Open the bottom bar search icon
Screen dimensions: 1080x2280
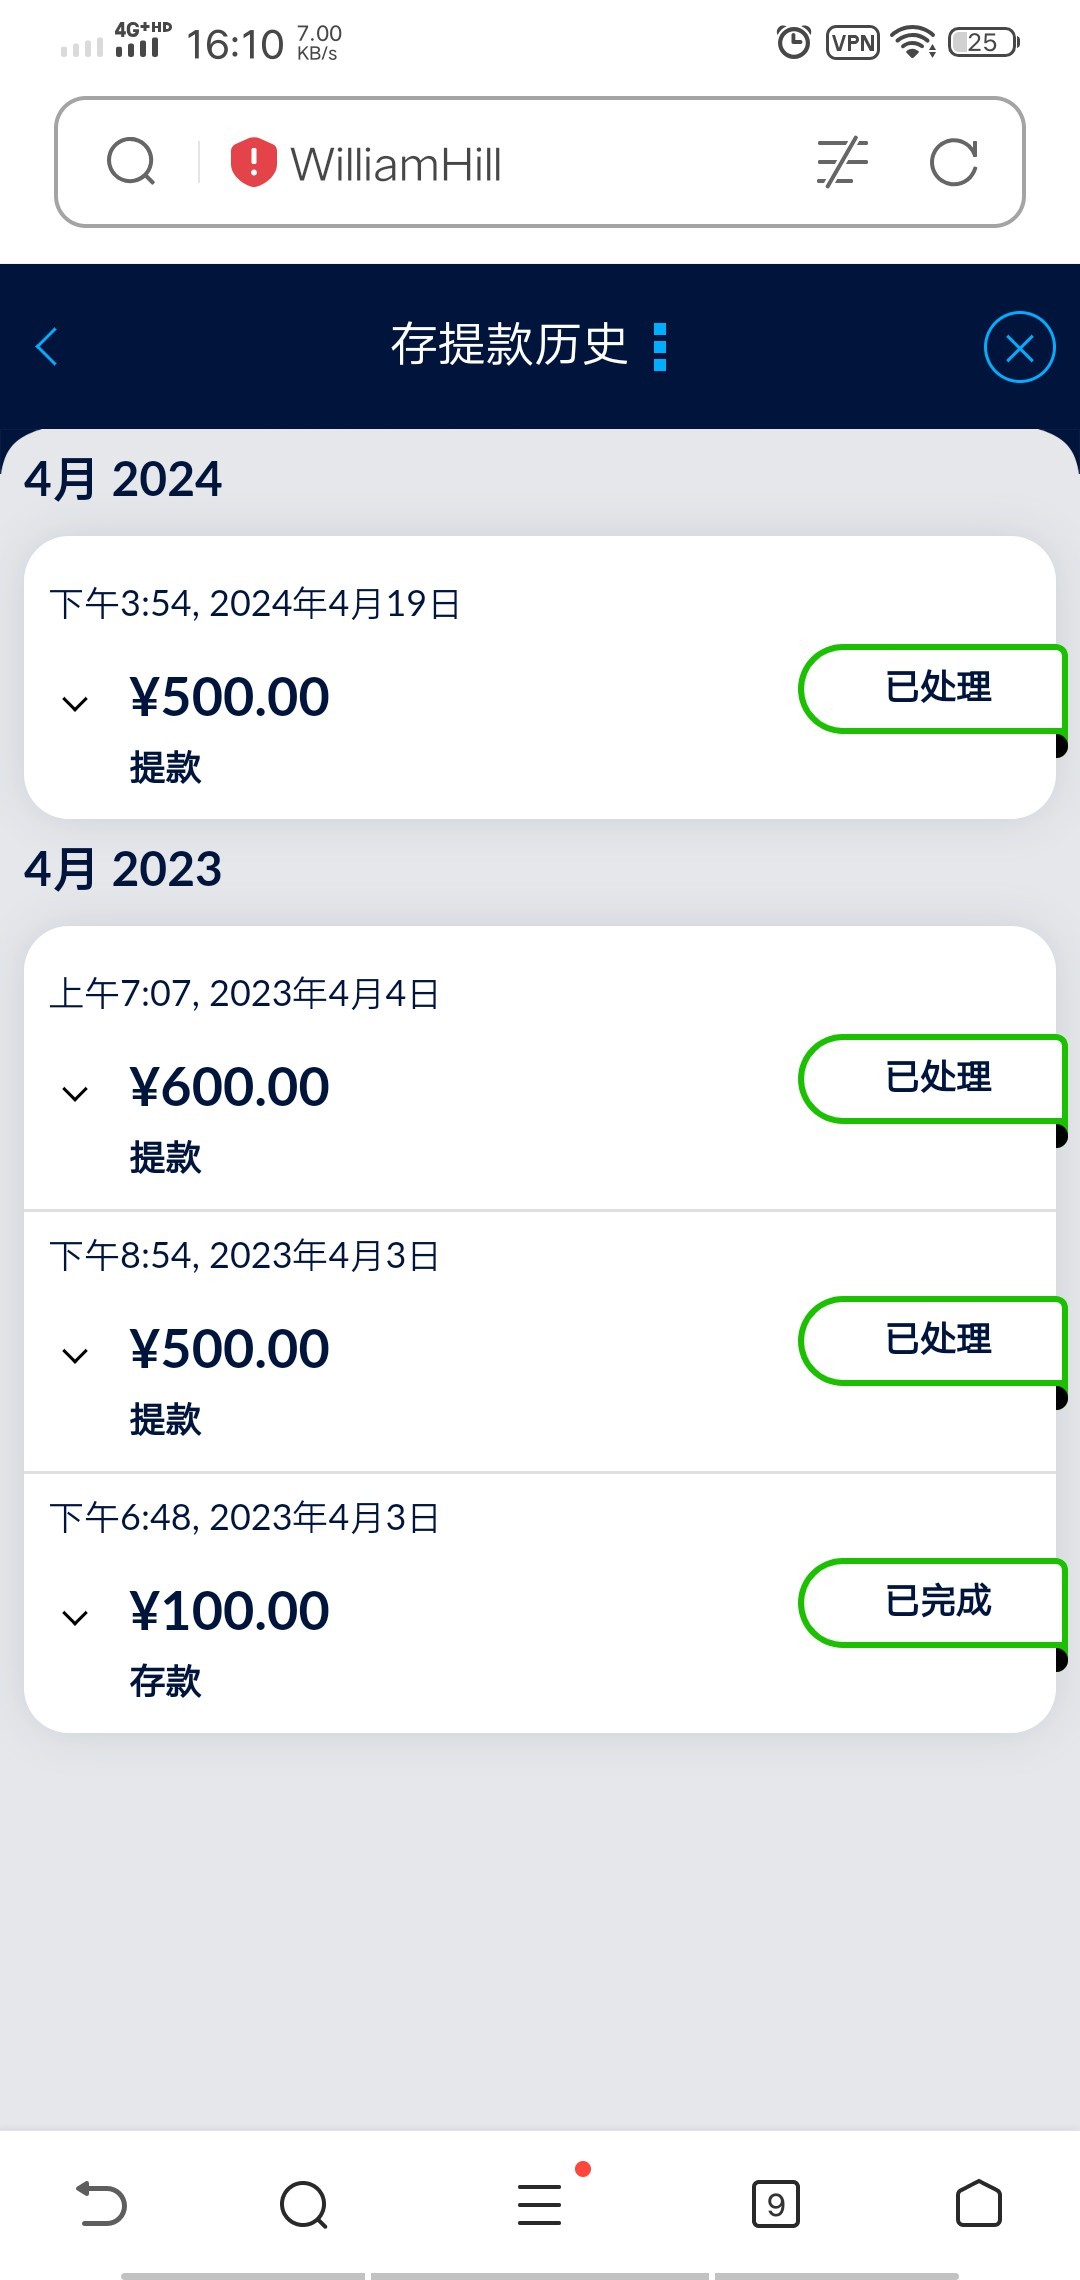304,2204
